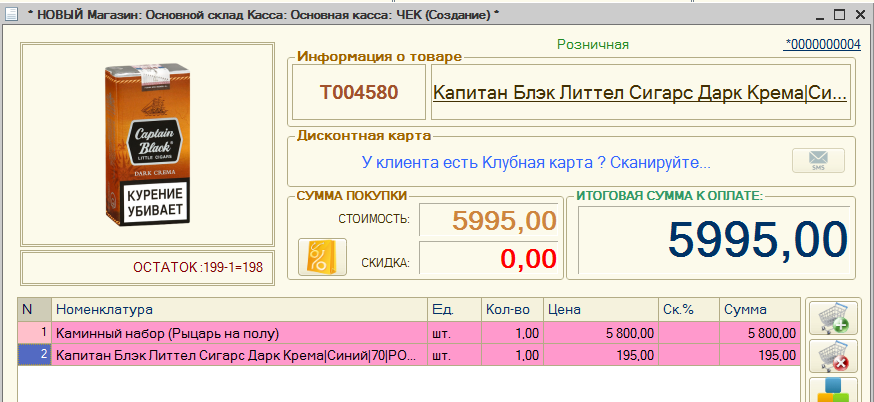Open receipt number *0000000004 link

(x=822, y=45)
